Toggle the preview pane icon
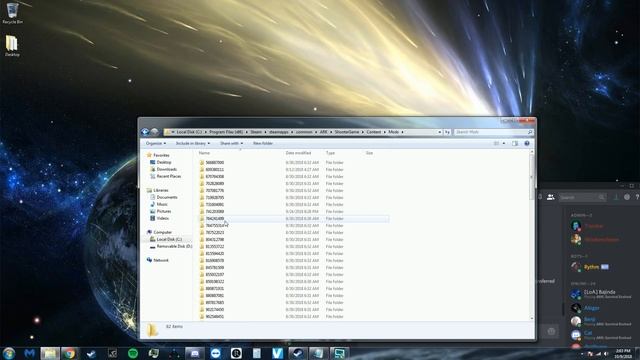This screenshot has width=640, height=360. pyautogui.click(x=515, y=143)
